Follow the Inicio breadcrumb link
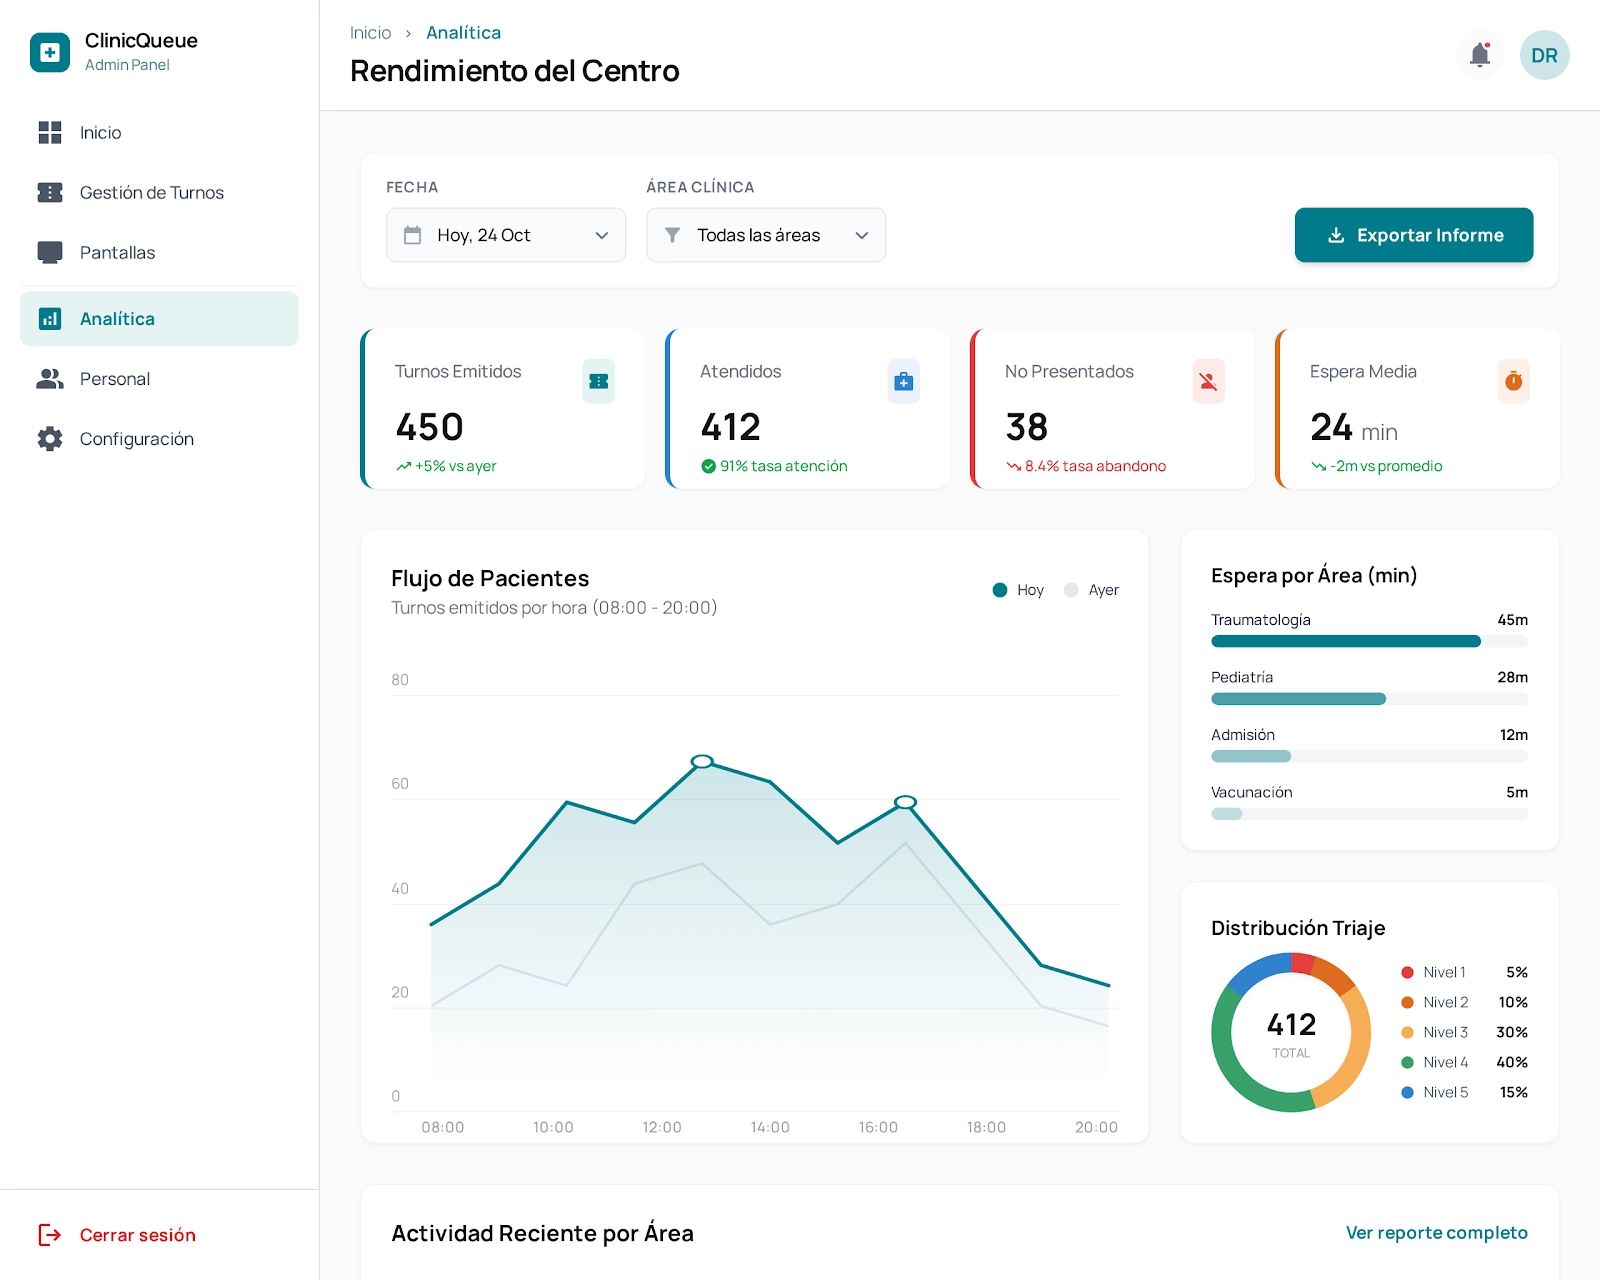Image resolution: width=1600 pixels, height=1280 pixels. 370,33
